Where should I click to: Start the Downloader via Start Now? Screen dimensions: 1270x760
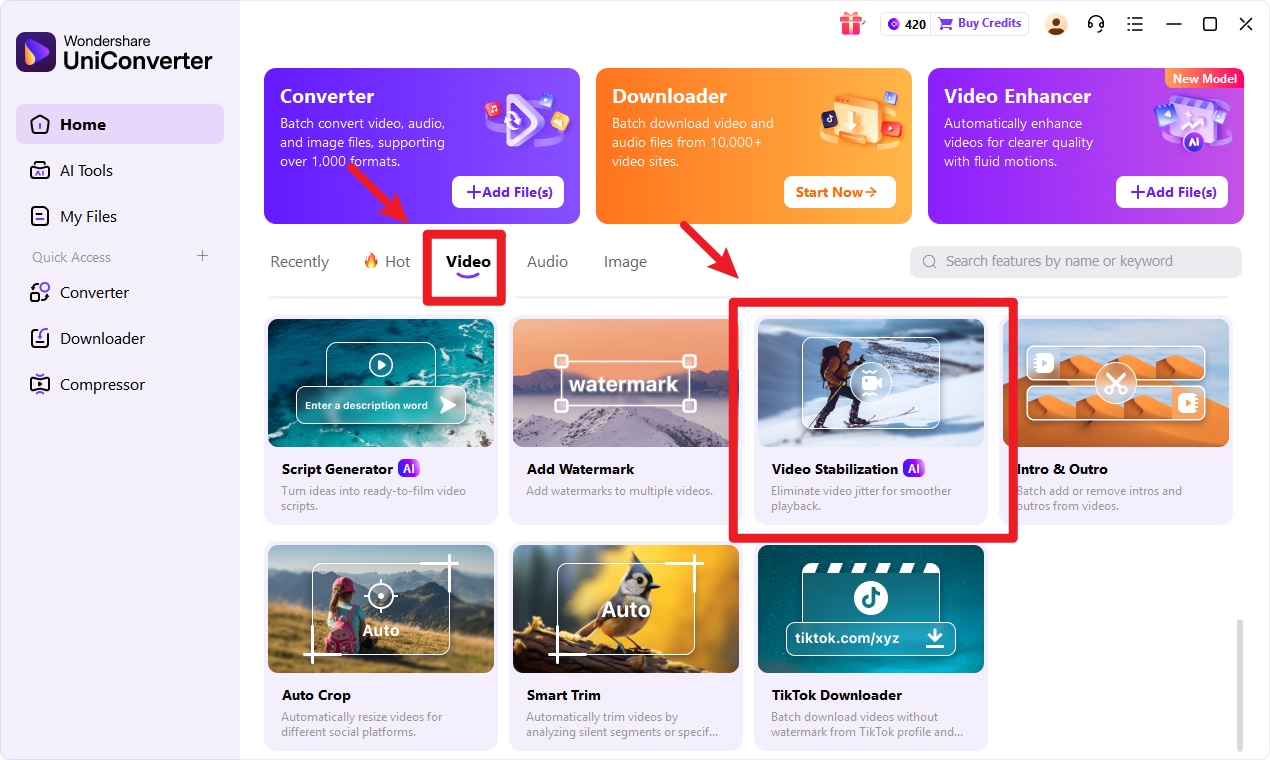pos(839,192)
